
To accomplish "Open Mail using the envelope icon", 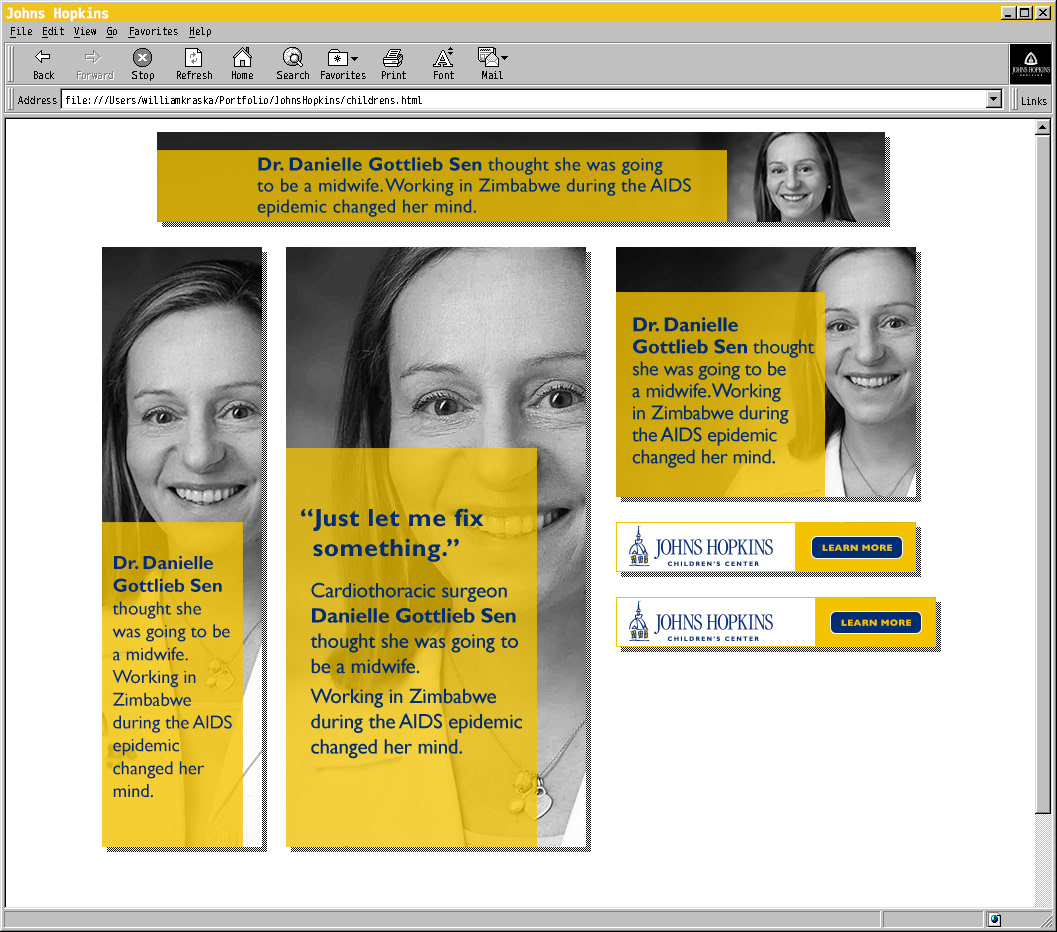I will [x=487, y=57].
